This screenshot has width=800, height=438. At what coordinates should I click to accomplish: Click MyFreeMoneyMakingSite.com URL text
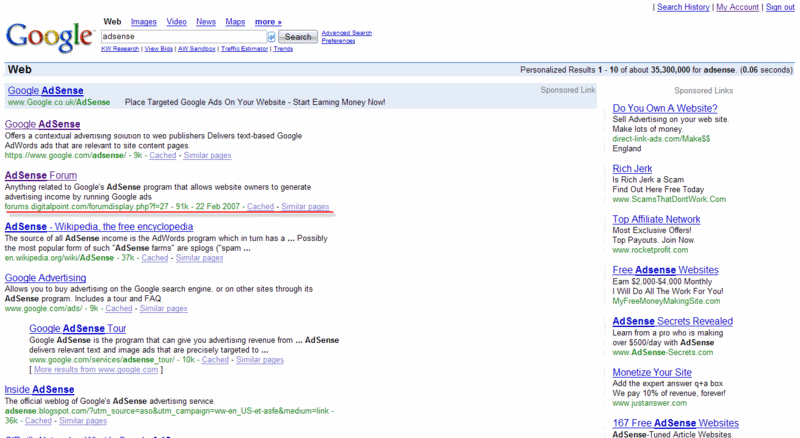tap(666, 301)
